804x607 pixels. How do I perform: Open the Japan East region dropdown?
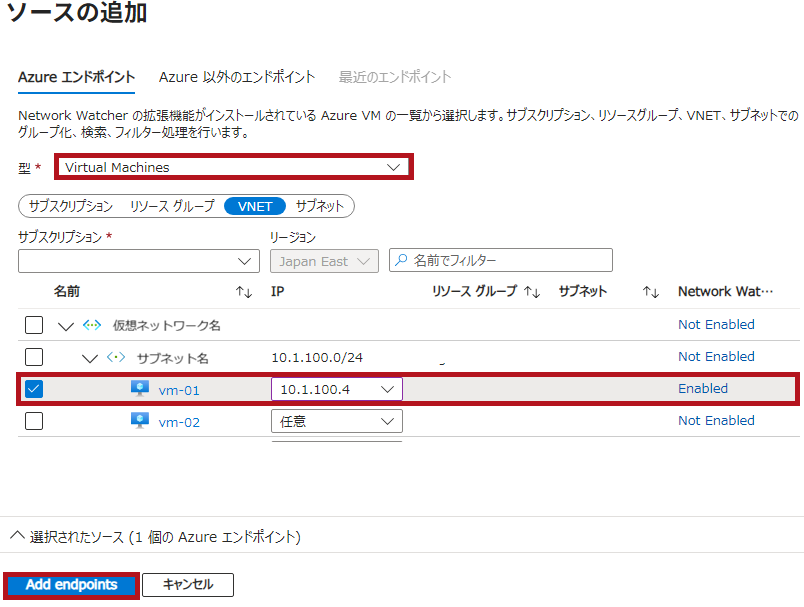pos(324,261)
